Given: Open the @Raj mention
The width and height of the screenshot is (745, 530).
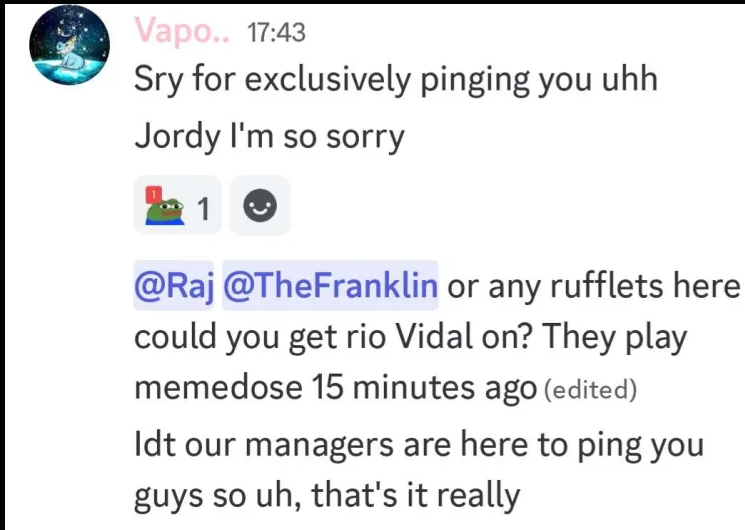Looking at the screenshot, I should (x=175, y=286).
